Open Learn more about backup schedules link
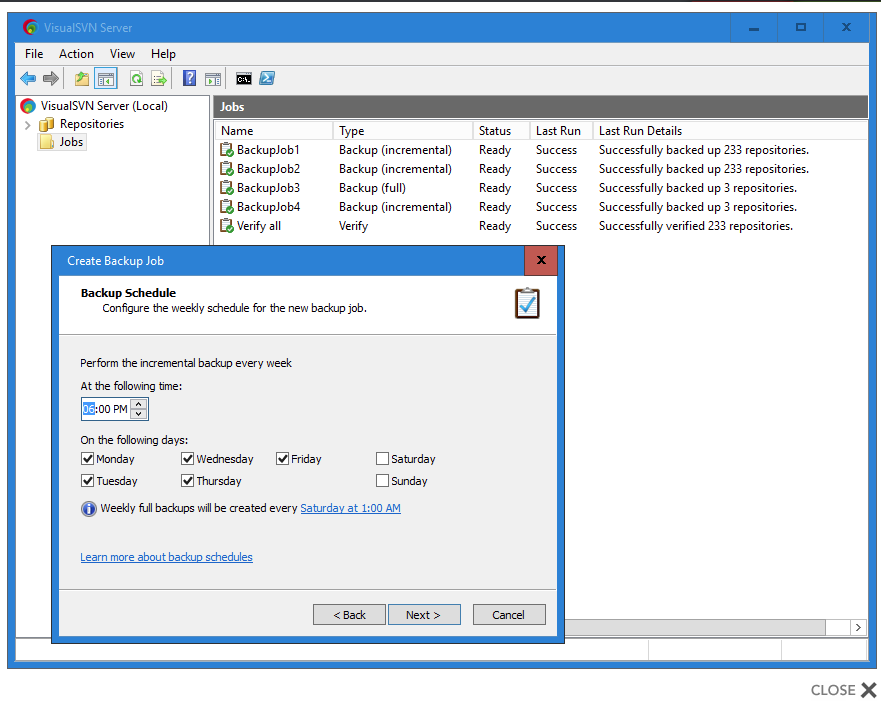The height and width of the screenshot is (709, 881). point(166,557)
